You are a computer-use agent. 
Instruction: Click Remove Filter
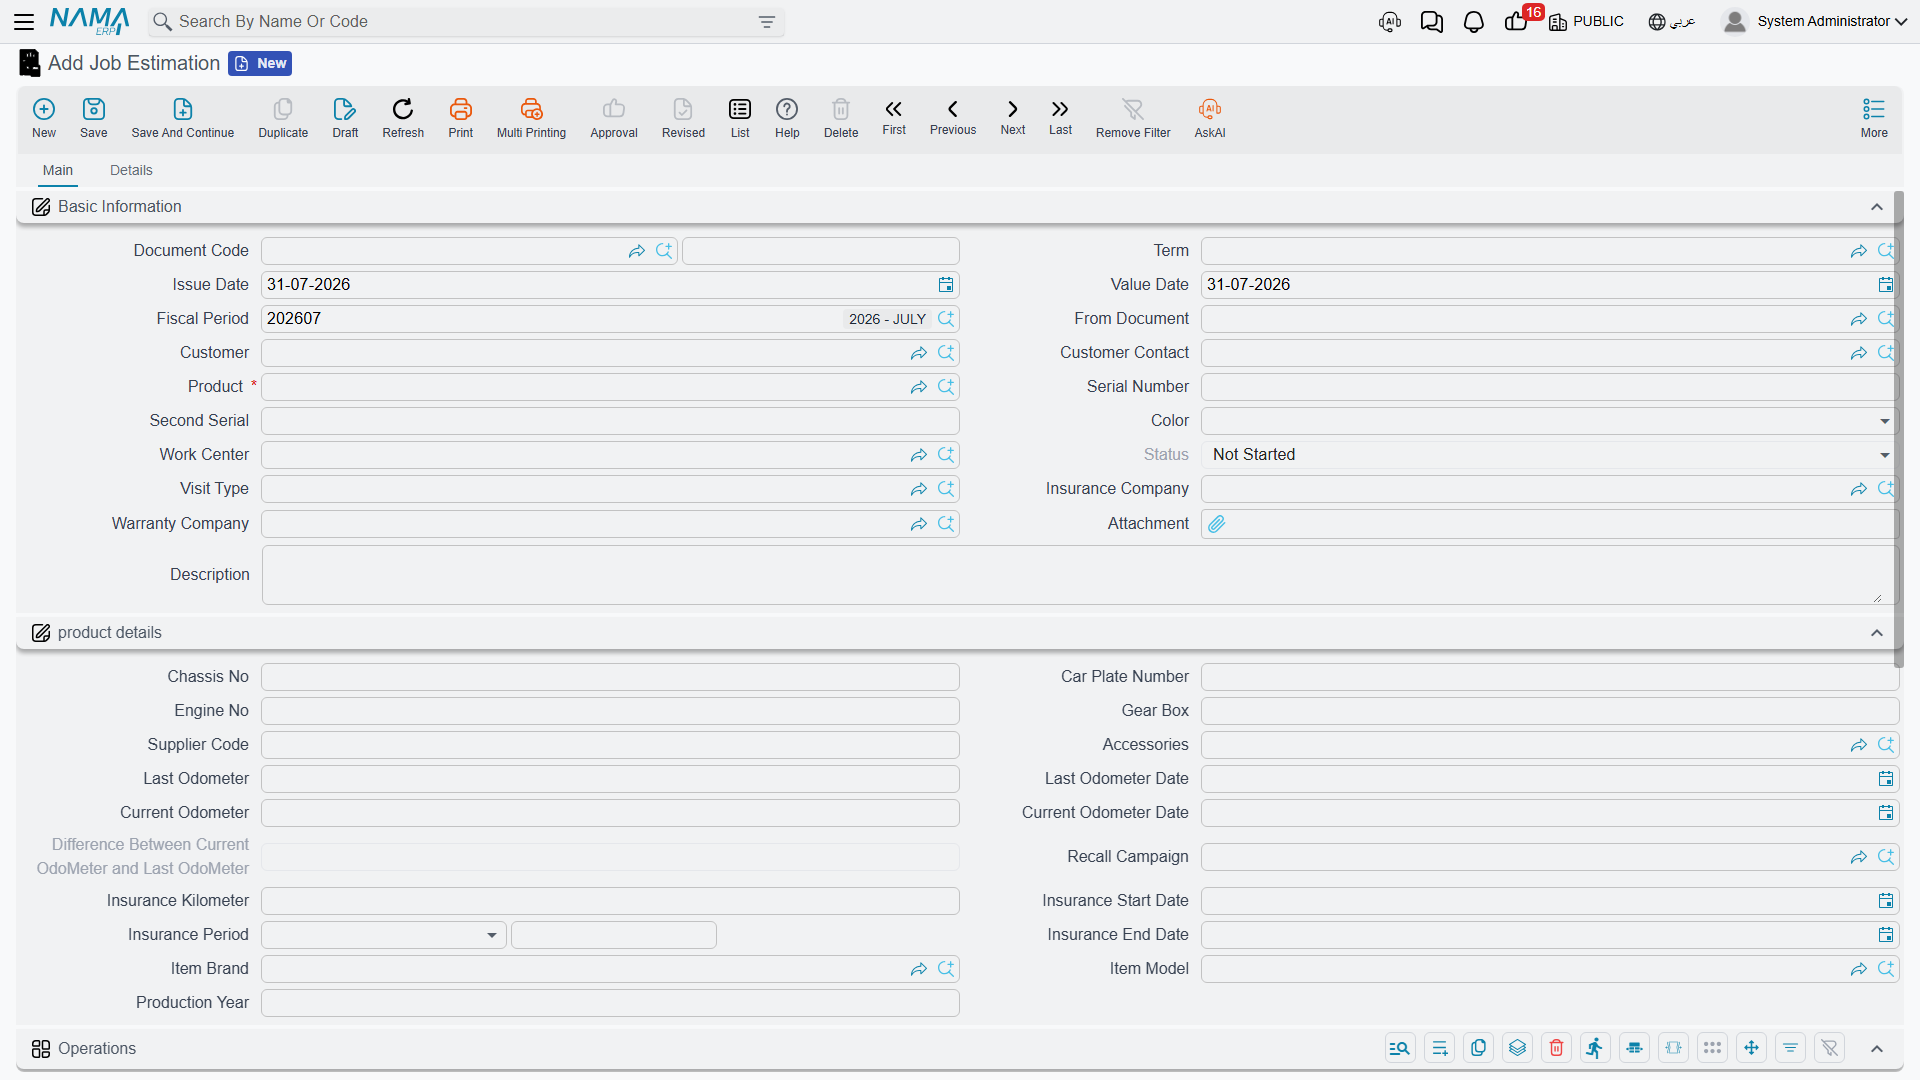1133,118
